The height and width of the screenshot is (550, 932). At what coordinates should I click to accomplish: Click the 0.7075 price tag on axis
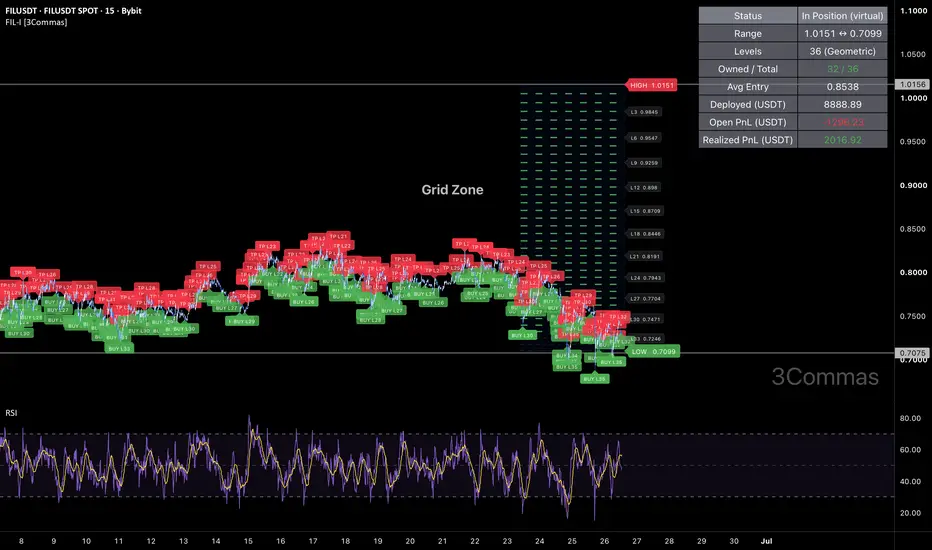point(912,353)
